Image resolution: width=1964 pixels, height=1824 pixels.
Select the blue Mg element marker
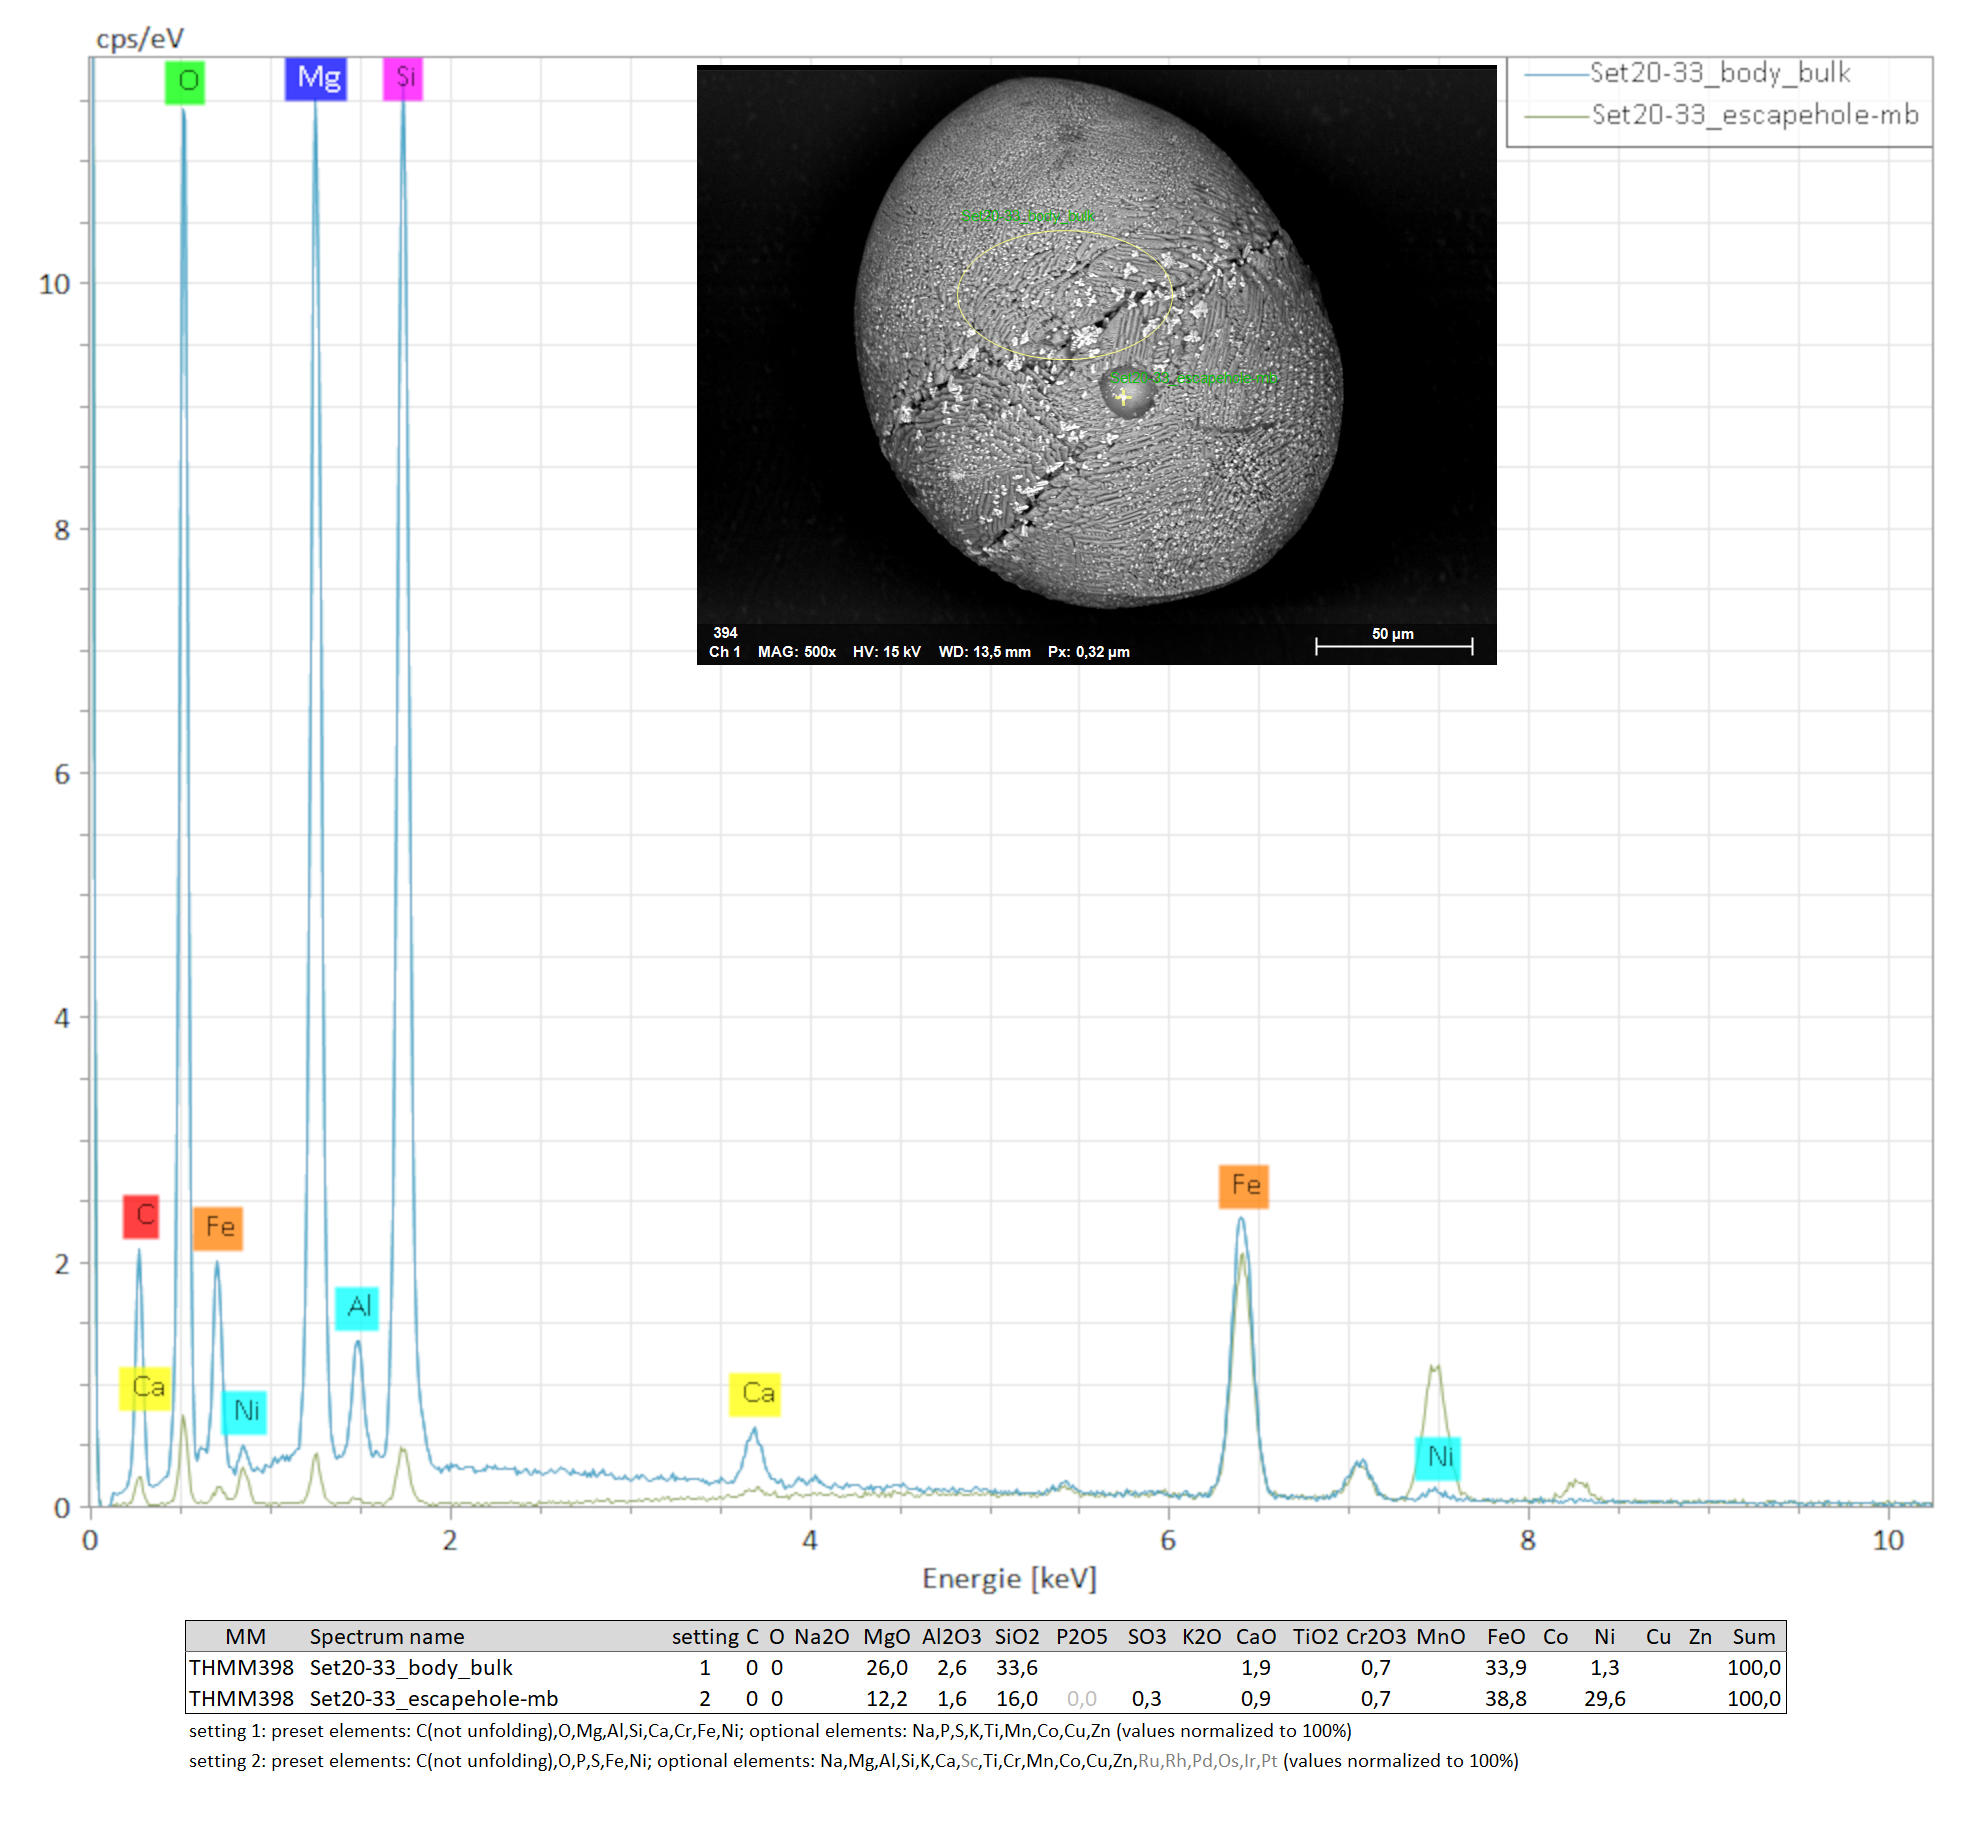[x=316, y=78]
